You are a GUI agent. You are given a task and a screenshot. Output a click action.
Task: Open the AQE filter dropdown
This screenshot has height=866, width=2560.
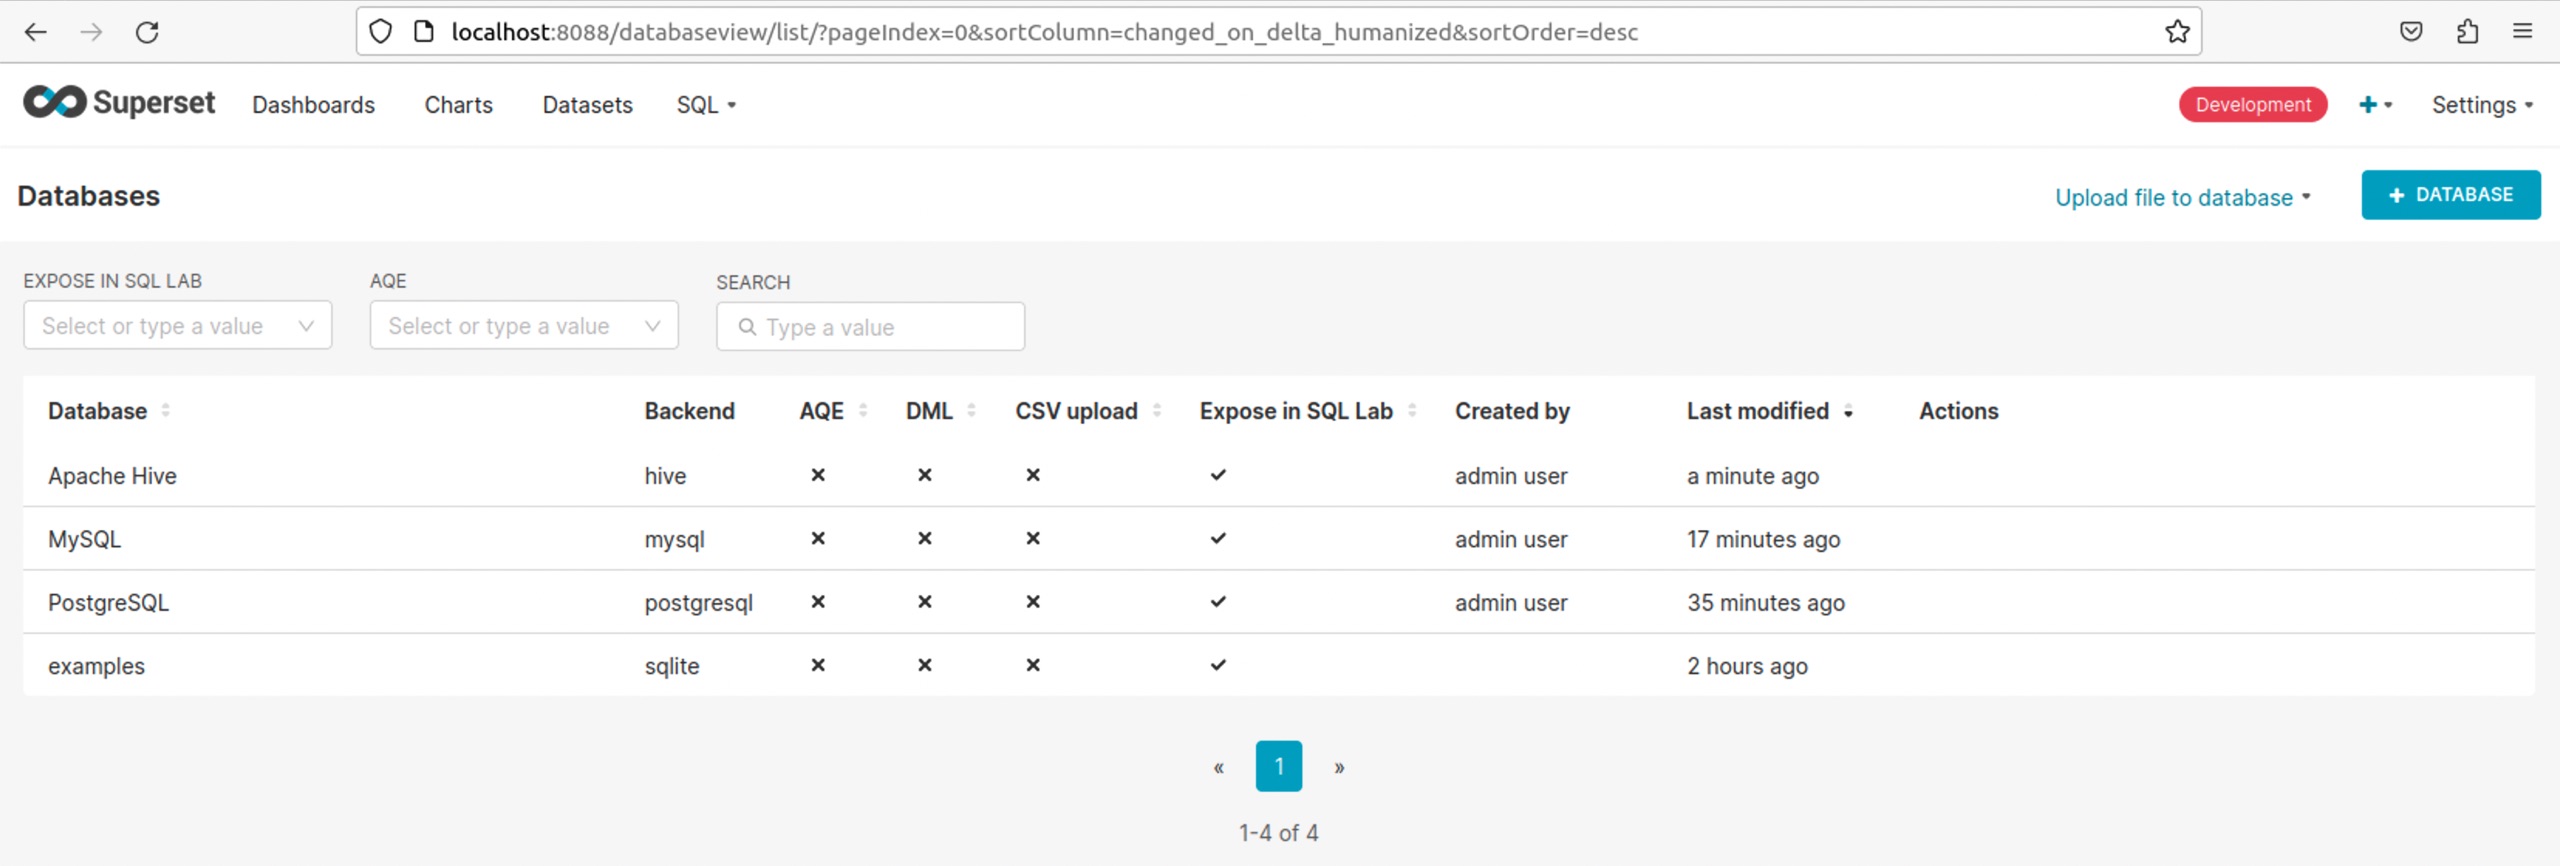click(x=524, y=326)
